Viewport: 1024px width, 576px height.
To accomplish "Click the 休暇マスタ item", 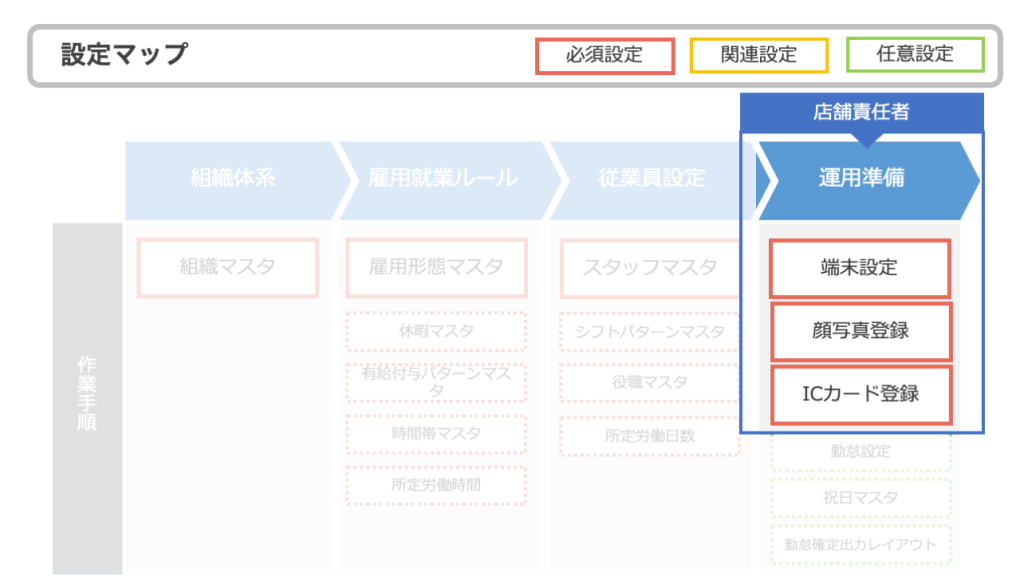I will click(436, 331).
